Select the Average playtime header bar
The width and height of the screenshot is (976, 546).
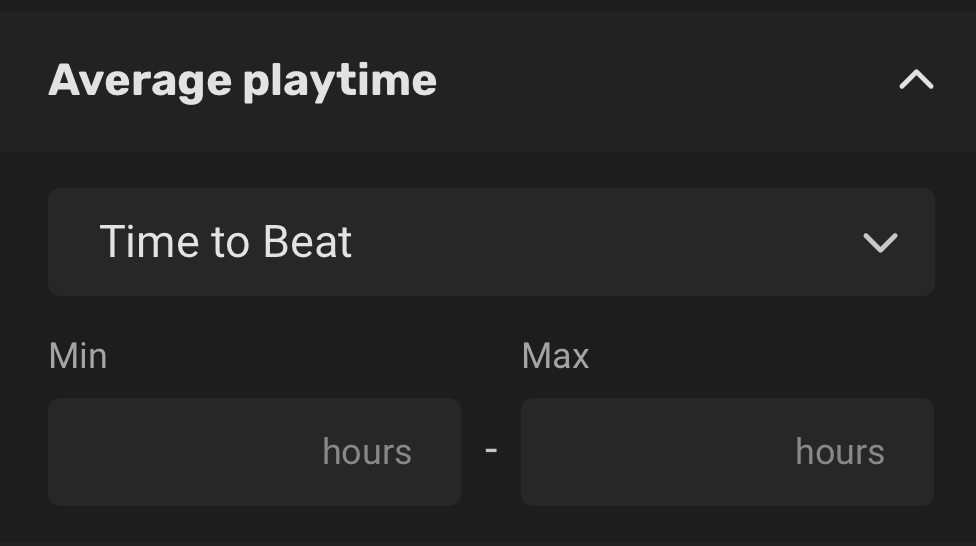point(600,80)
